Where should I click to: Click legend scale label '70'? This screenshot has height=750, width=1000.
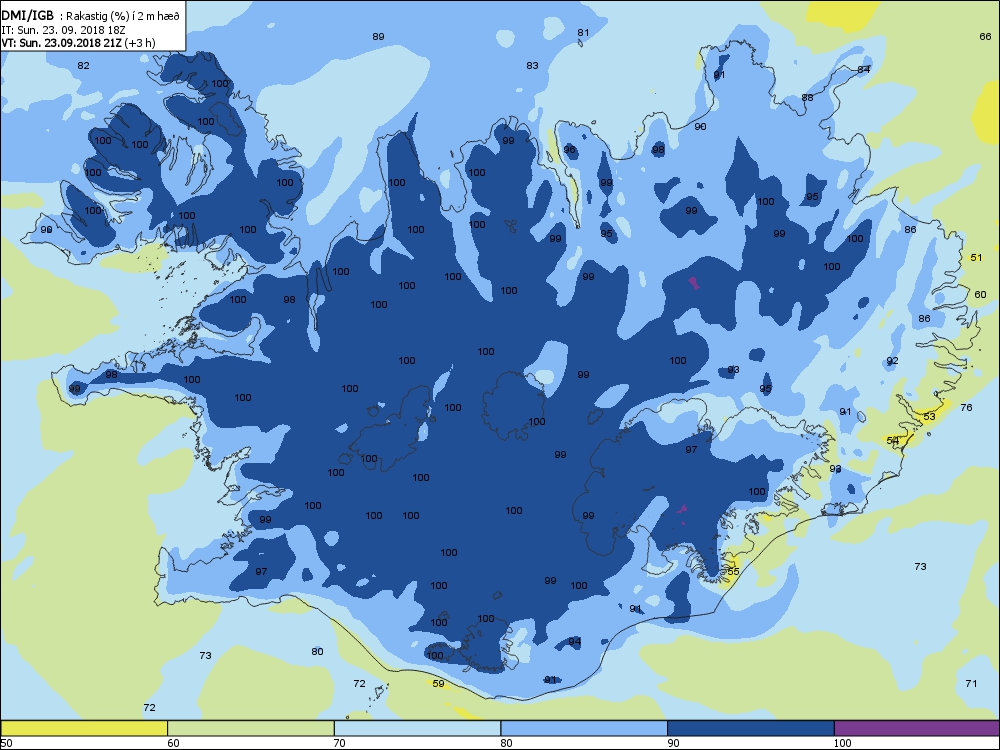(x=340, y=742)
